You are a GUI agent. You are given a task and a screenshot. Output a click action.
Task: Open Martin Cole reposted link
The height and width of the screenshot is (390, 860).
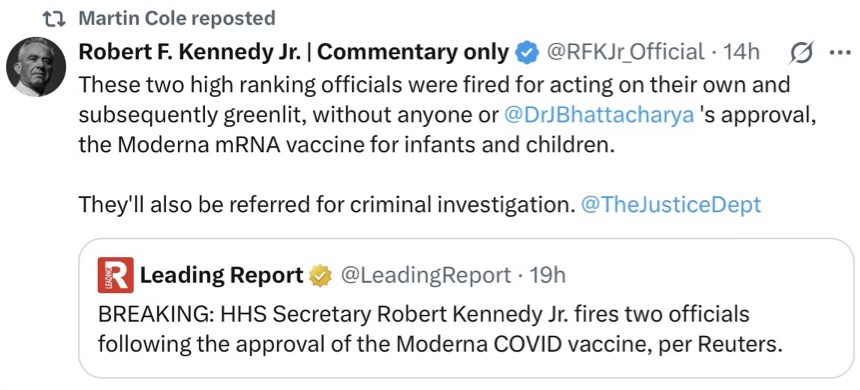point(177,19)
